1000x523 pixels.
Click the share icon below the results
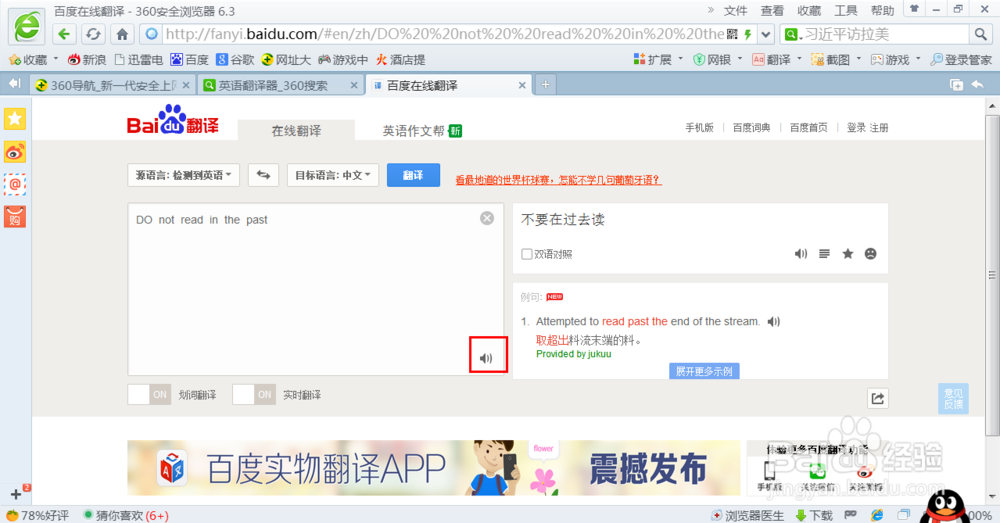(x=878, y=399)
